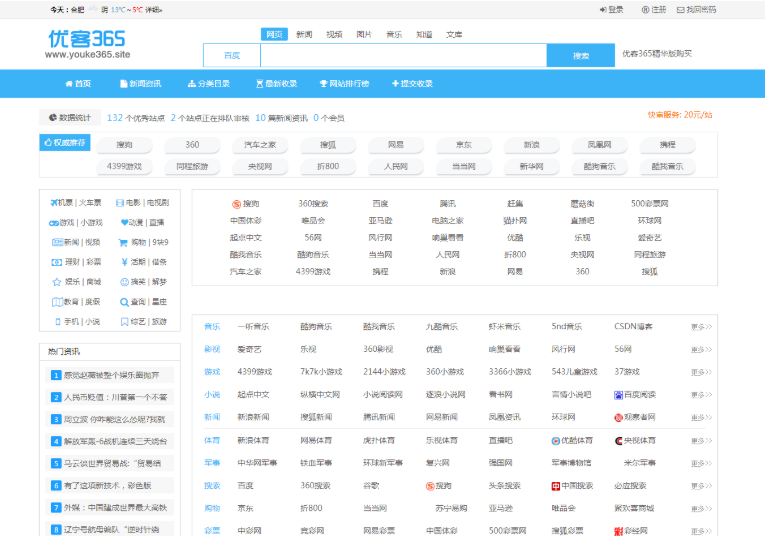Expand 更多>> in the 影视 row

pyautogui.click(x=701, y=350)
